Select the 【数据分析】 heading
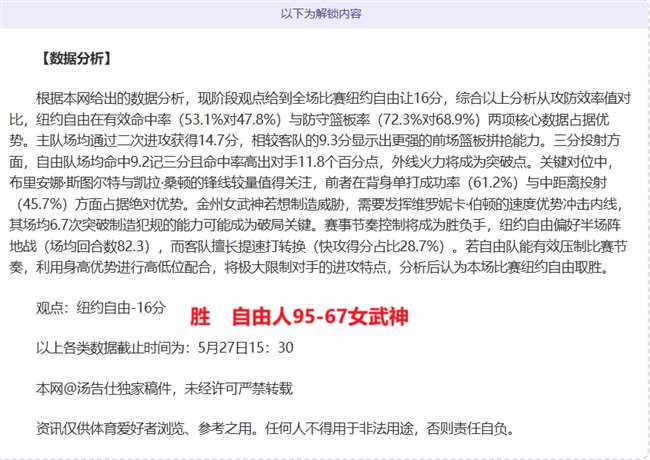650x460 pixels. 77,58
